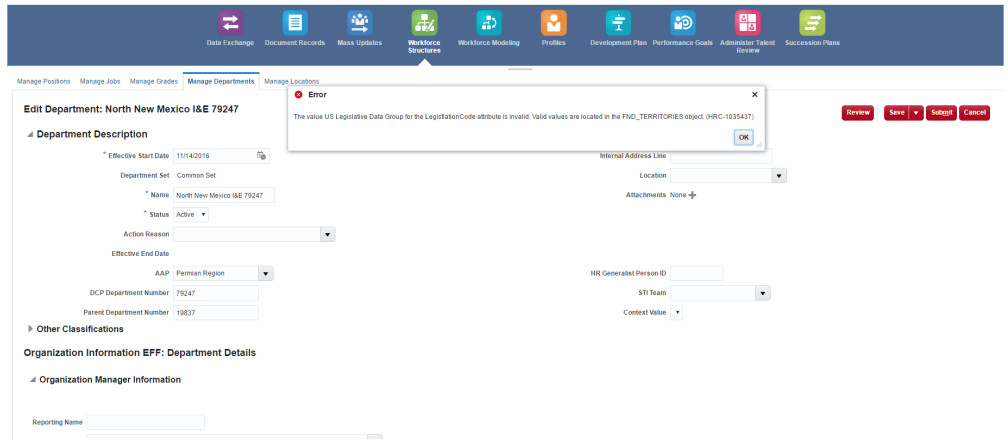
Task: Close the Error dialog with X
Action: pyautogui.click(x=755, y=94)
